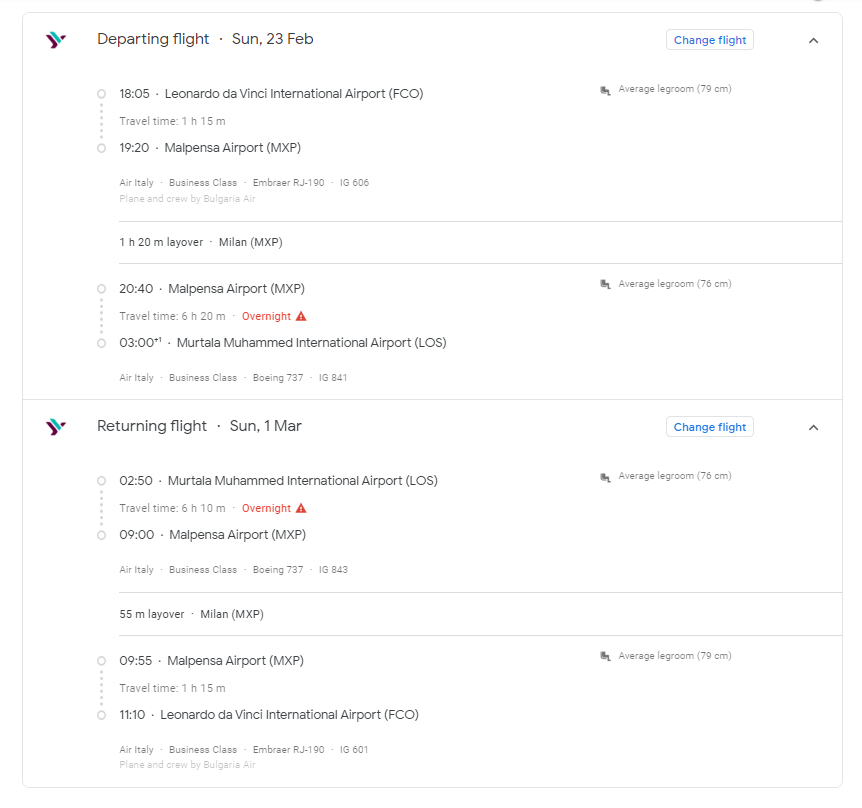Collapse the Returning flight details chevron
Screen dimensions: 862x808
click(814, 428)
